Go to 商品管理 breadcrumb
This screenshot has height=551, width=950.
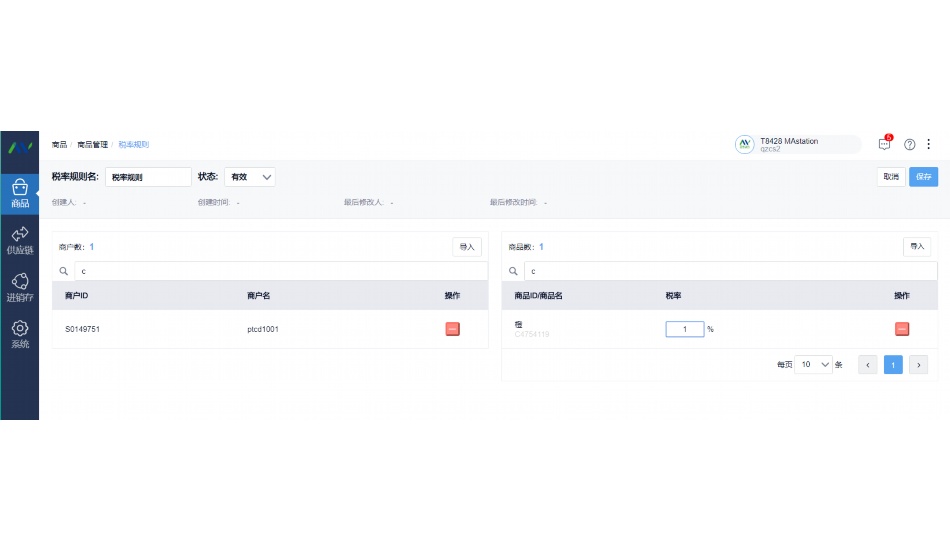(93, 145)
